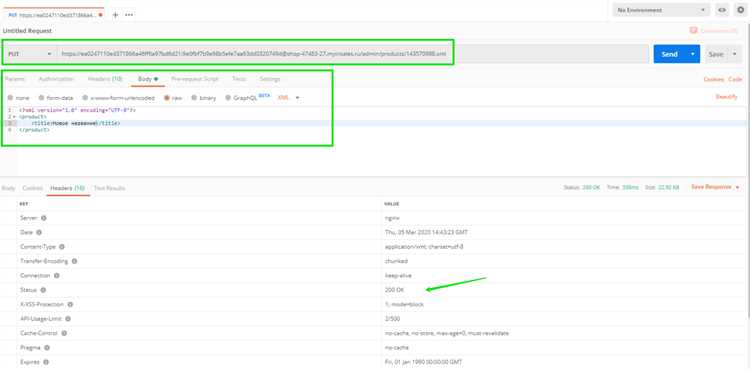Click the Save button
Viewport: 750px width, 369px height.
(x=716, y=54)
